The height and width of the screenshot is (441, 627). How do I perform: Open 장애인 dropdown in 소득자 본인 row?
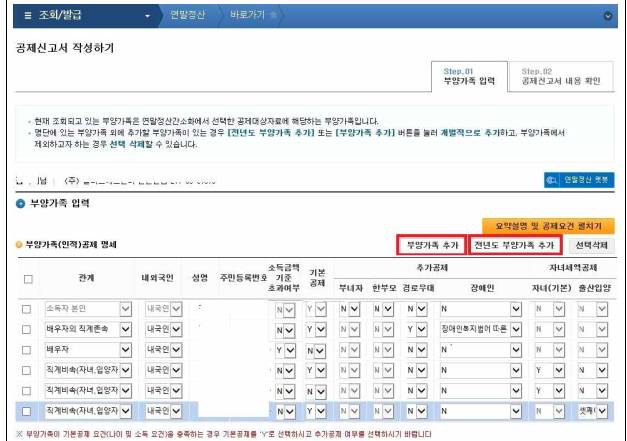pos(481,309)
